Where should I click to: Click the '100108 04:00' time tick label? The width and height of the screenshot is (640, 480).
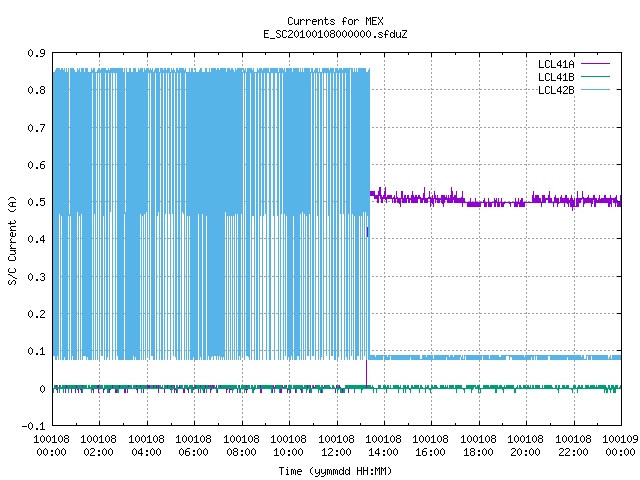pos(147,446)
